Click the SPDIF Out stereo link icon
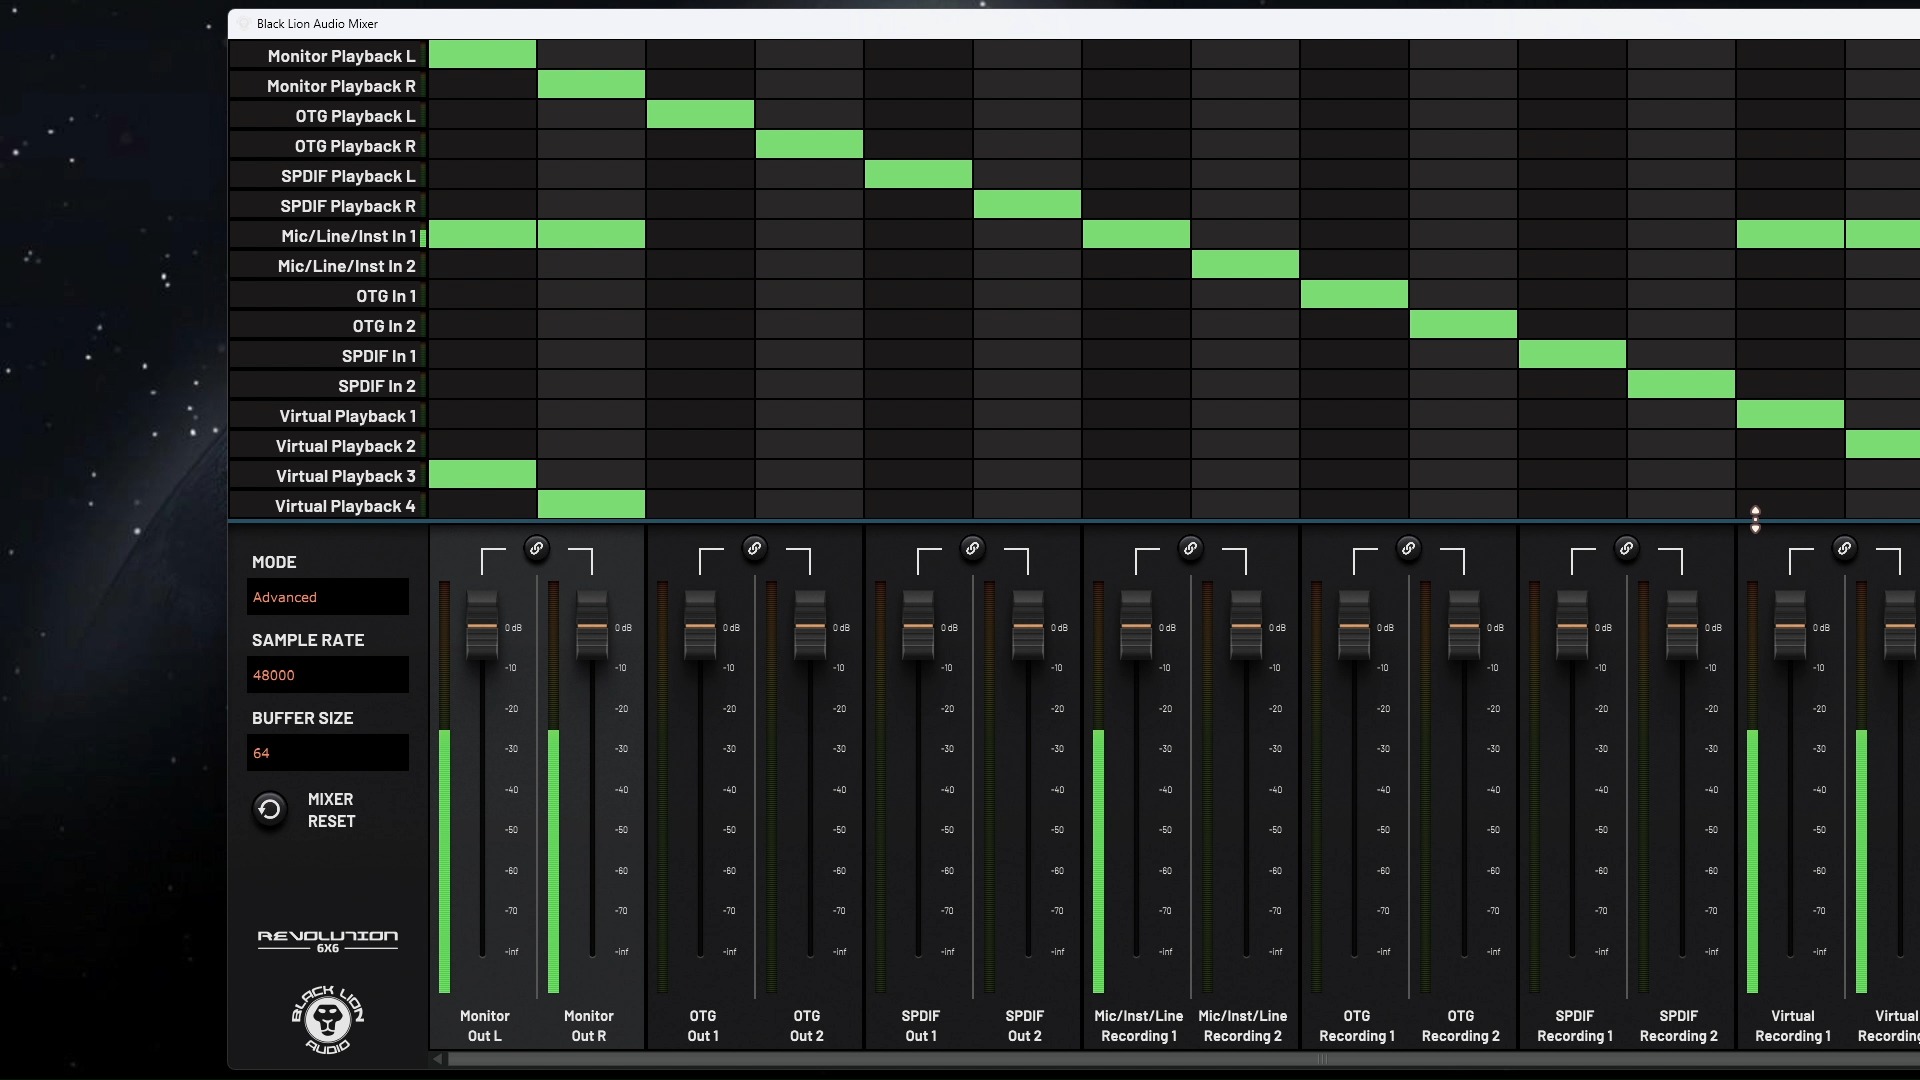 [x=973, y=548]
